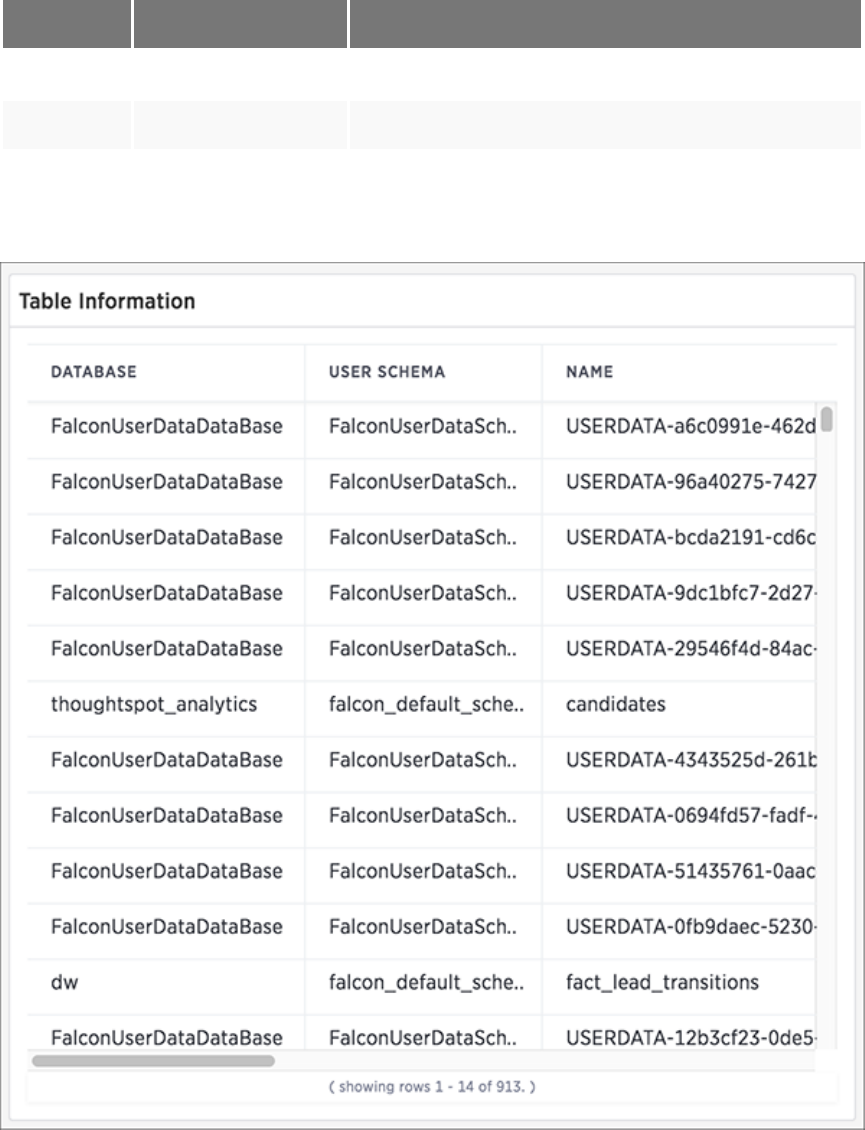
Task: Click falcon_default_sche.. schema in candidates row
Action: point(427,704)
